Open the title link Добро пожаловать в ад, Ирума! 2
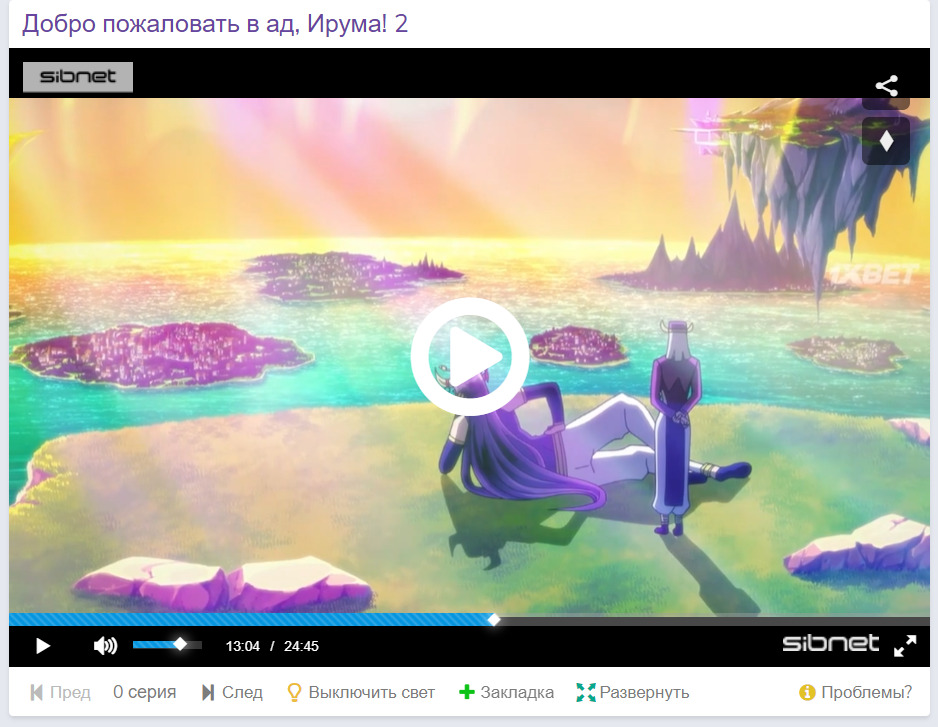Viewport: 938px width, 727px height. pyautogui.click(x=215, y=24)
